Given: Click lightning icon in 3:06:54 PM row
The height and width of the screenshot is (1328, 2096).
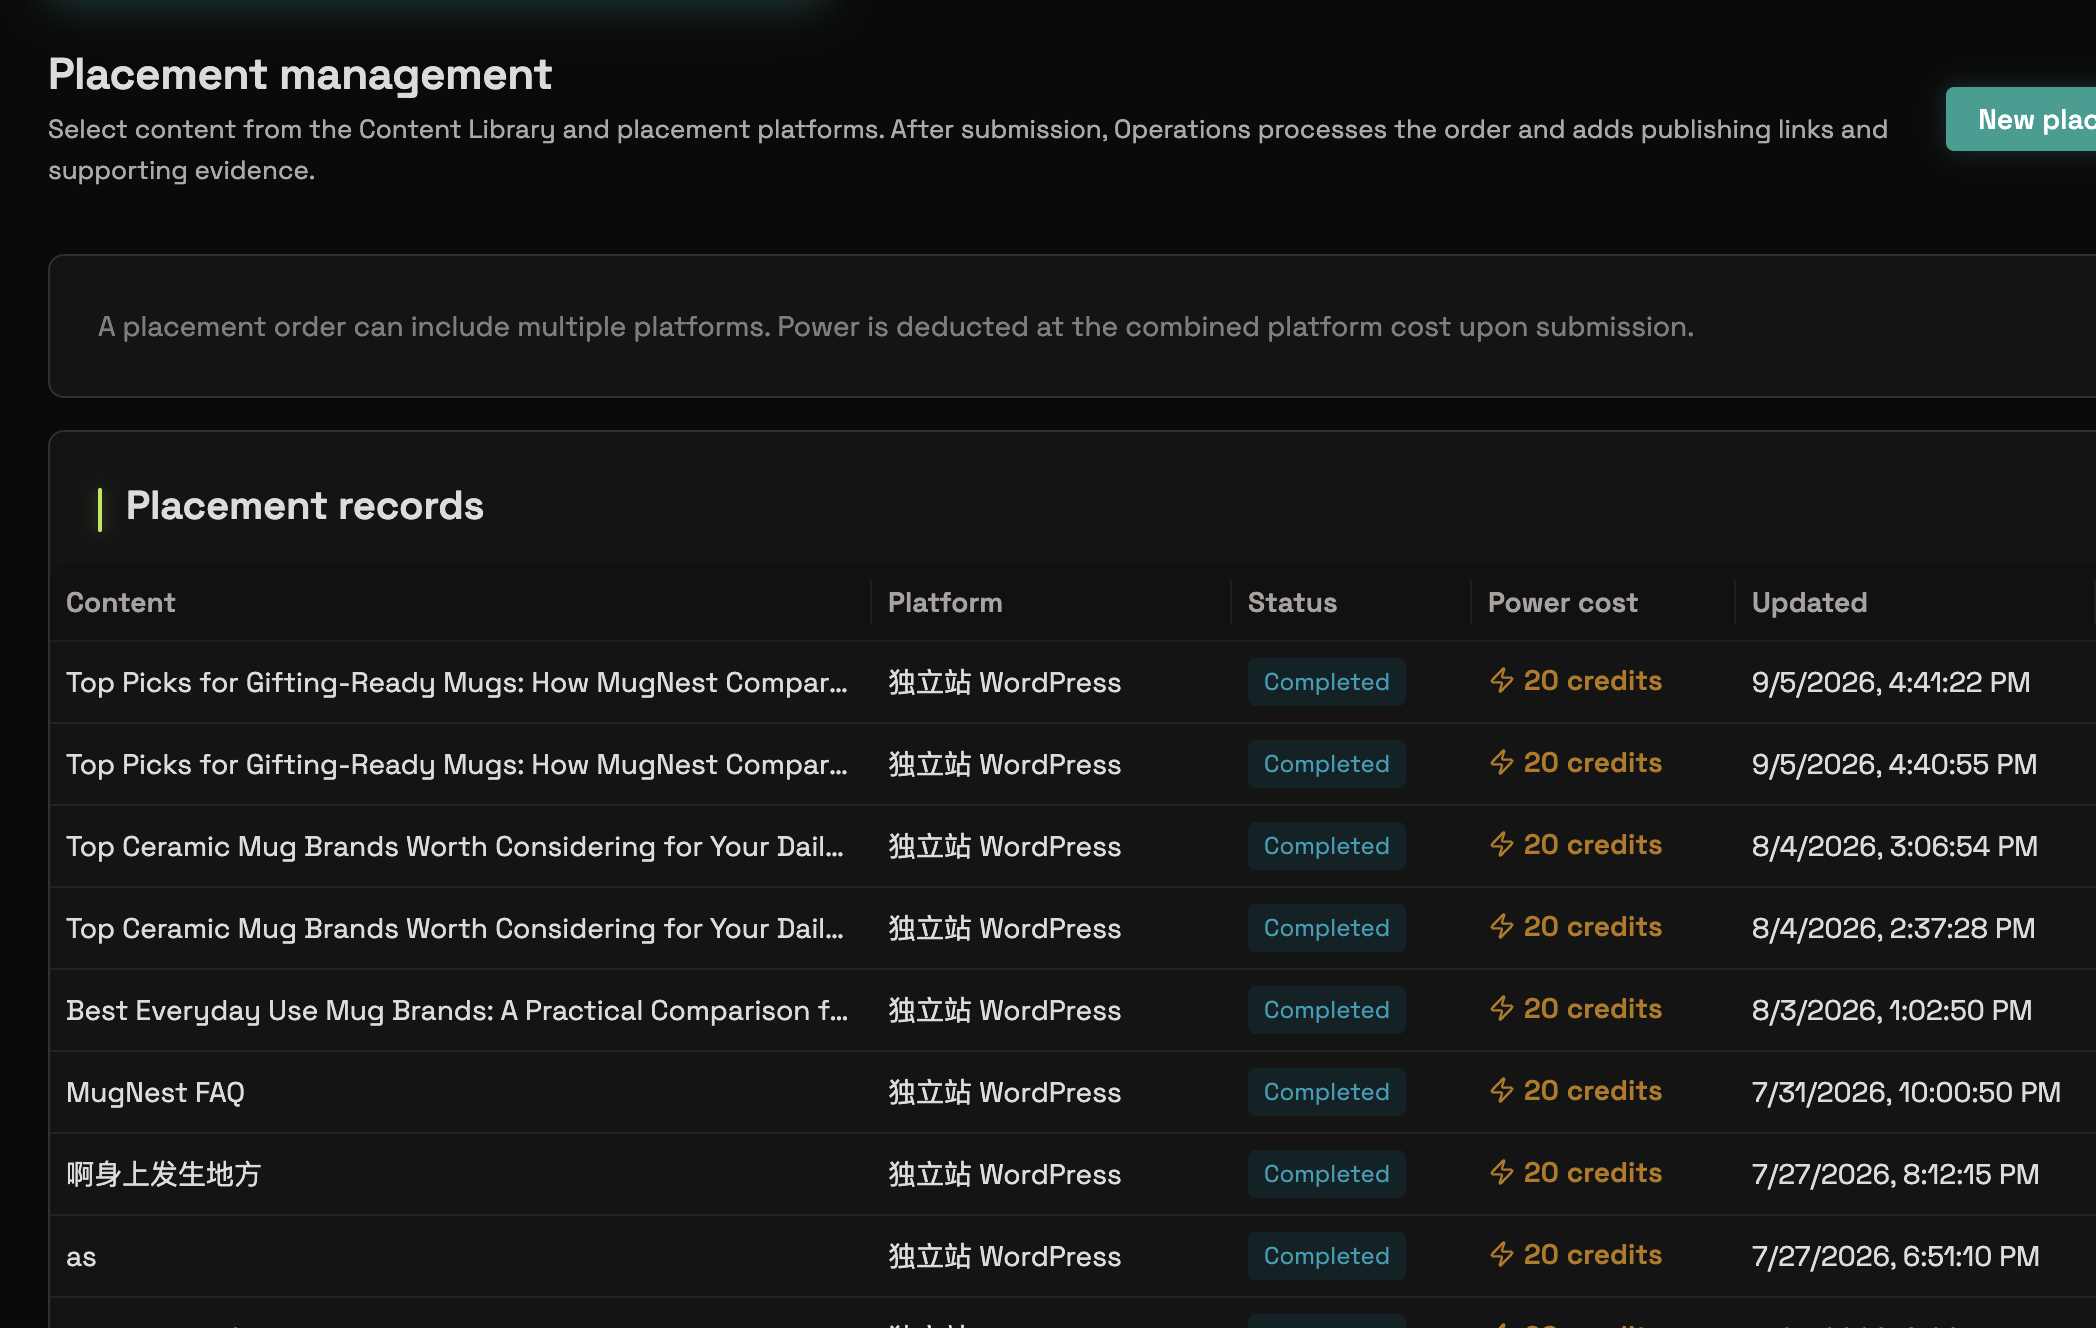Looking at the screenshot, I should (1501, 844).
